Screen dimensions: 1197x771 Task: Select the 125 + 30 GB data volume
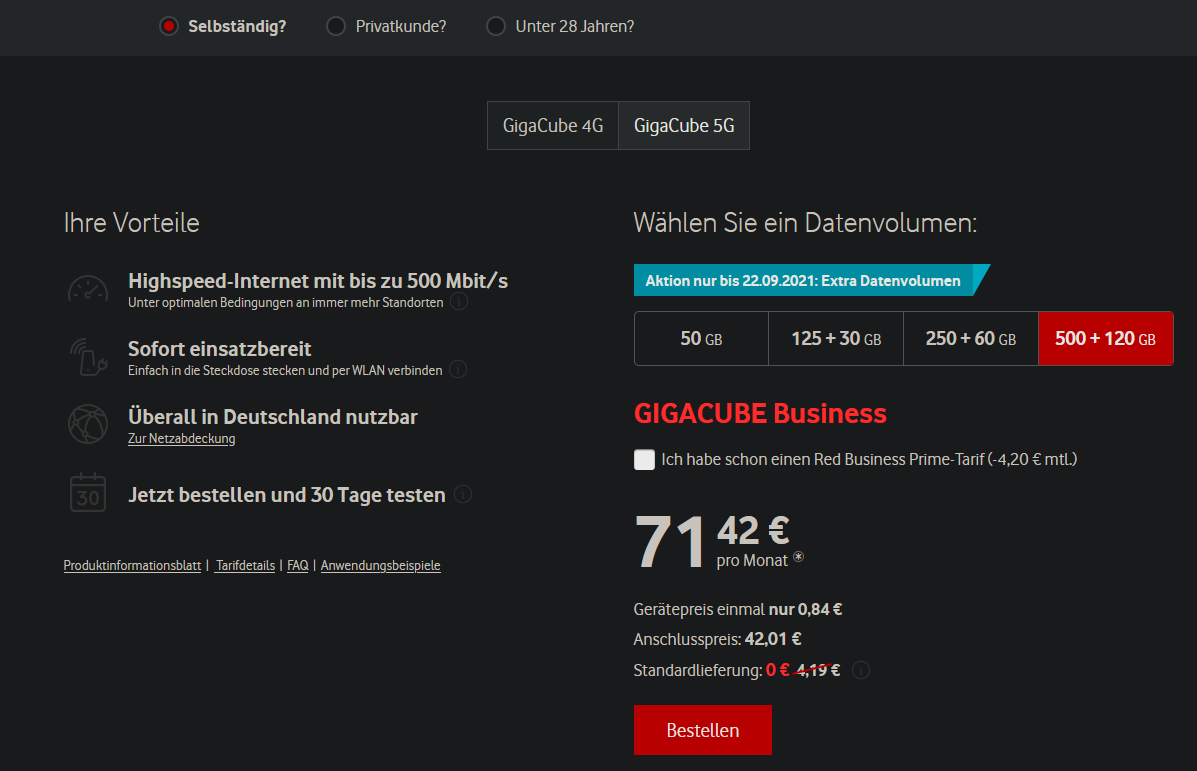coord(836,338)
